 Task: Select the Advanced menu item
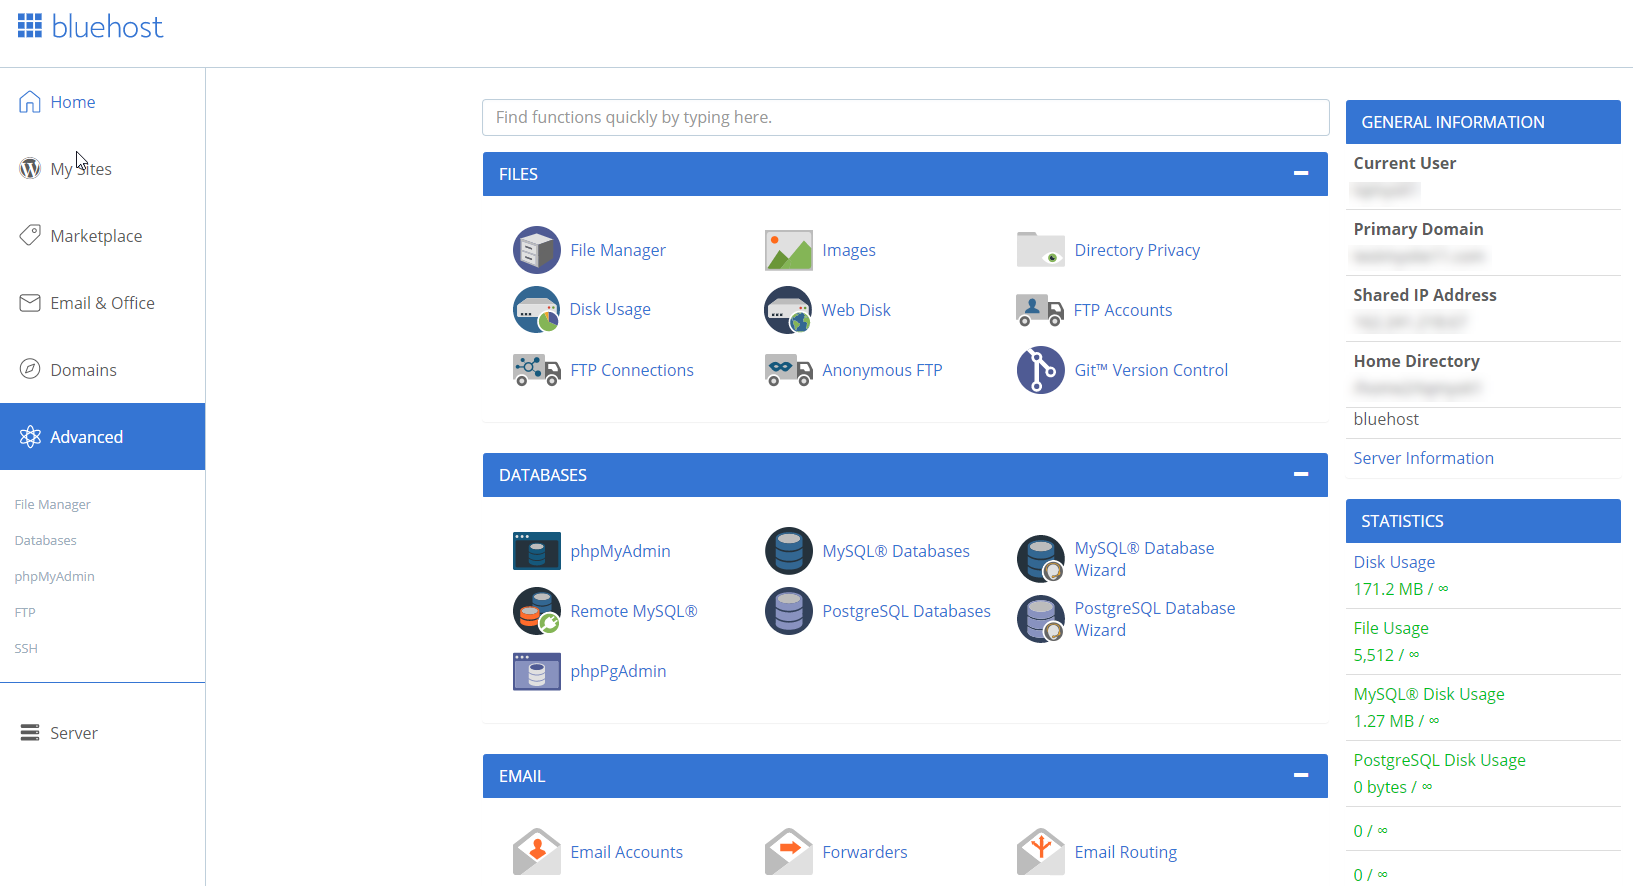(x=102, y=436)
